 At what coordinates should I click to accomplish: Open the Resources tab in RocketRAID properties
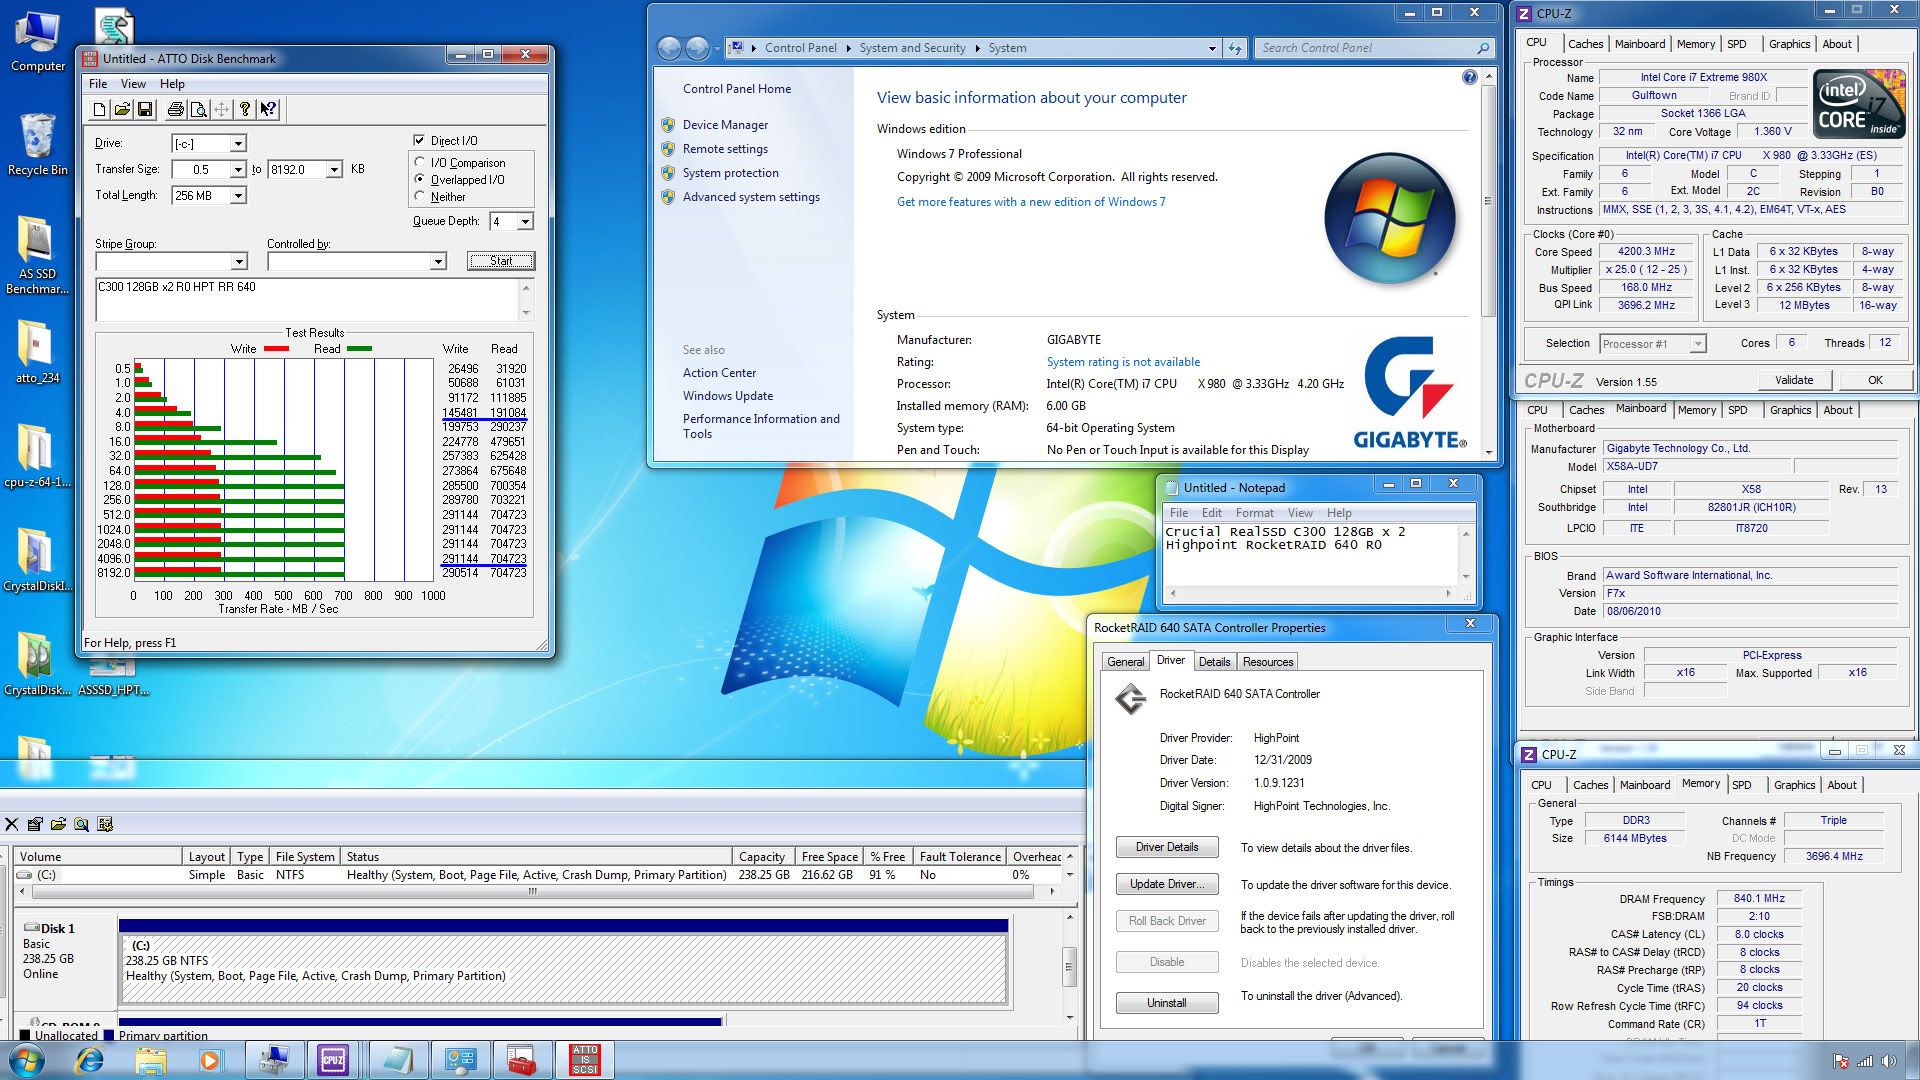1268,662
